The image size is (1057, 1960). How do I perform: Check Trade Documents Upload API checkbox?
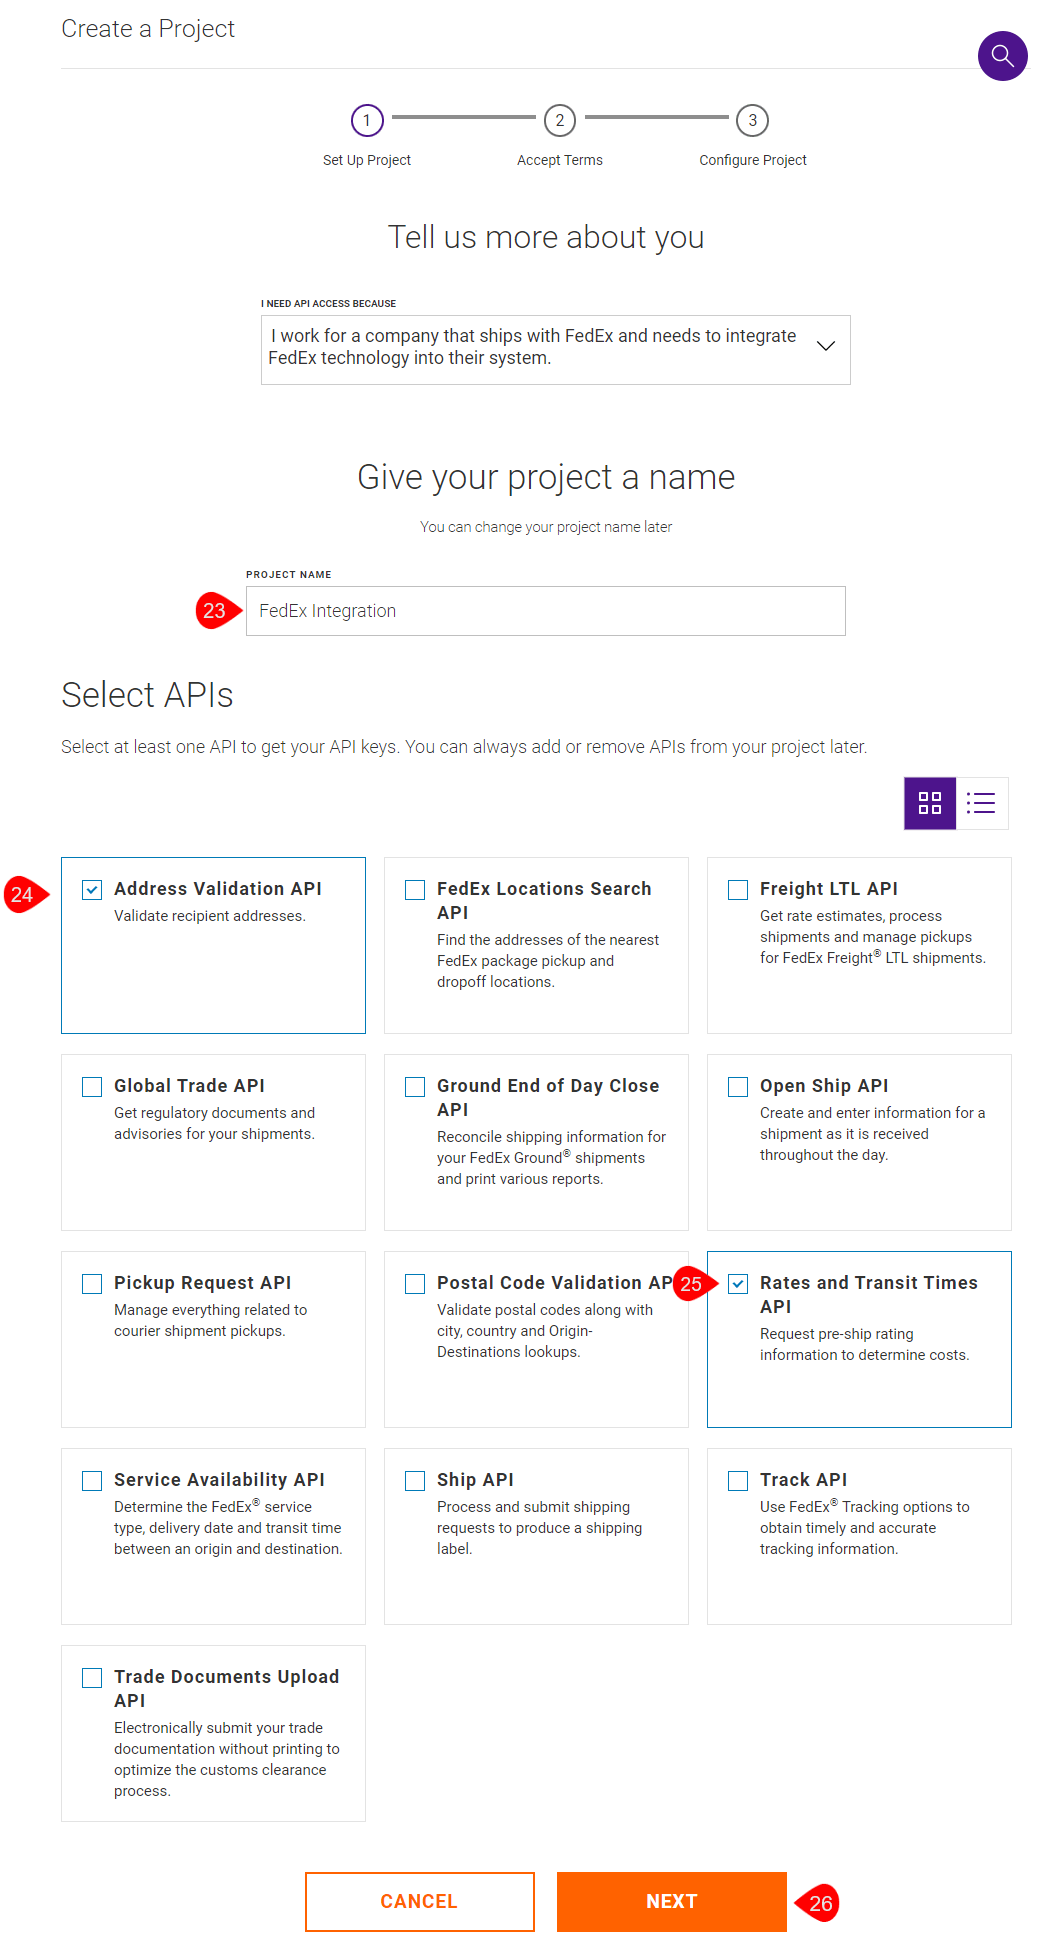tap(92, 1678)
